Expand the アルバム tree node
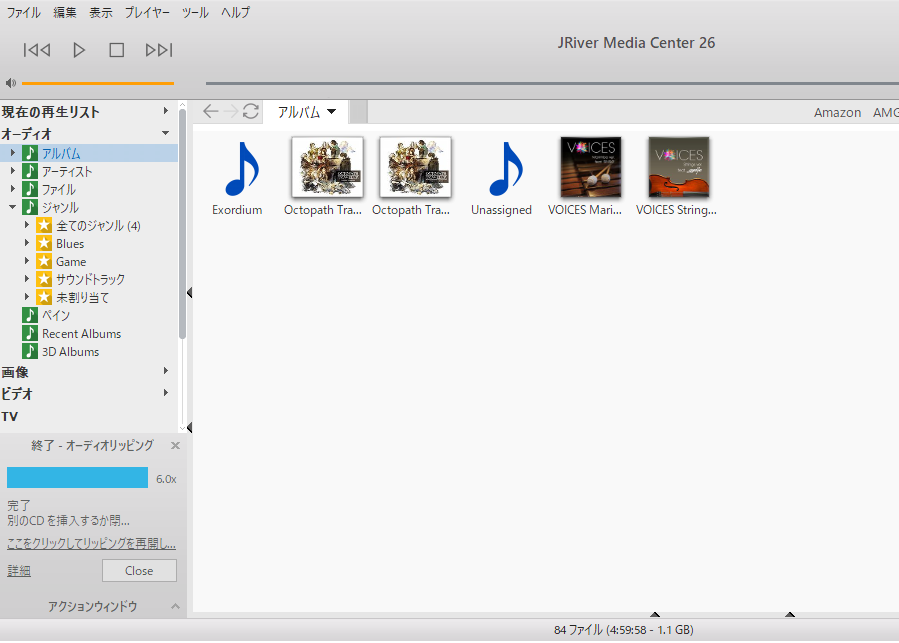The height and width of the screenshot is (643, 899). 13,153
